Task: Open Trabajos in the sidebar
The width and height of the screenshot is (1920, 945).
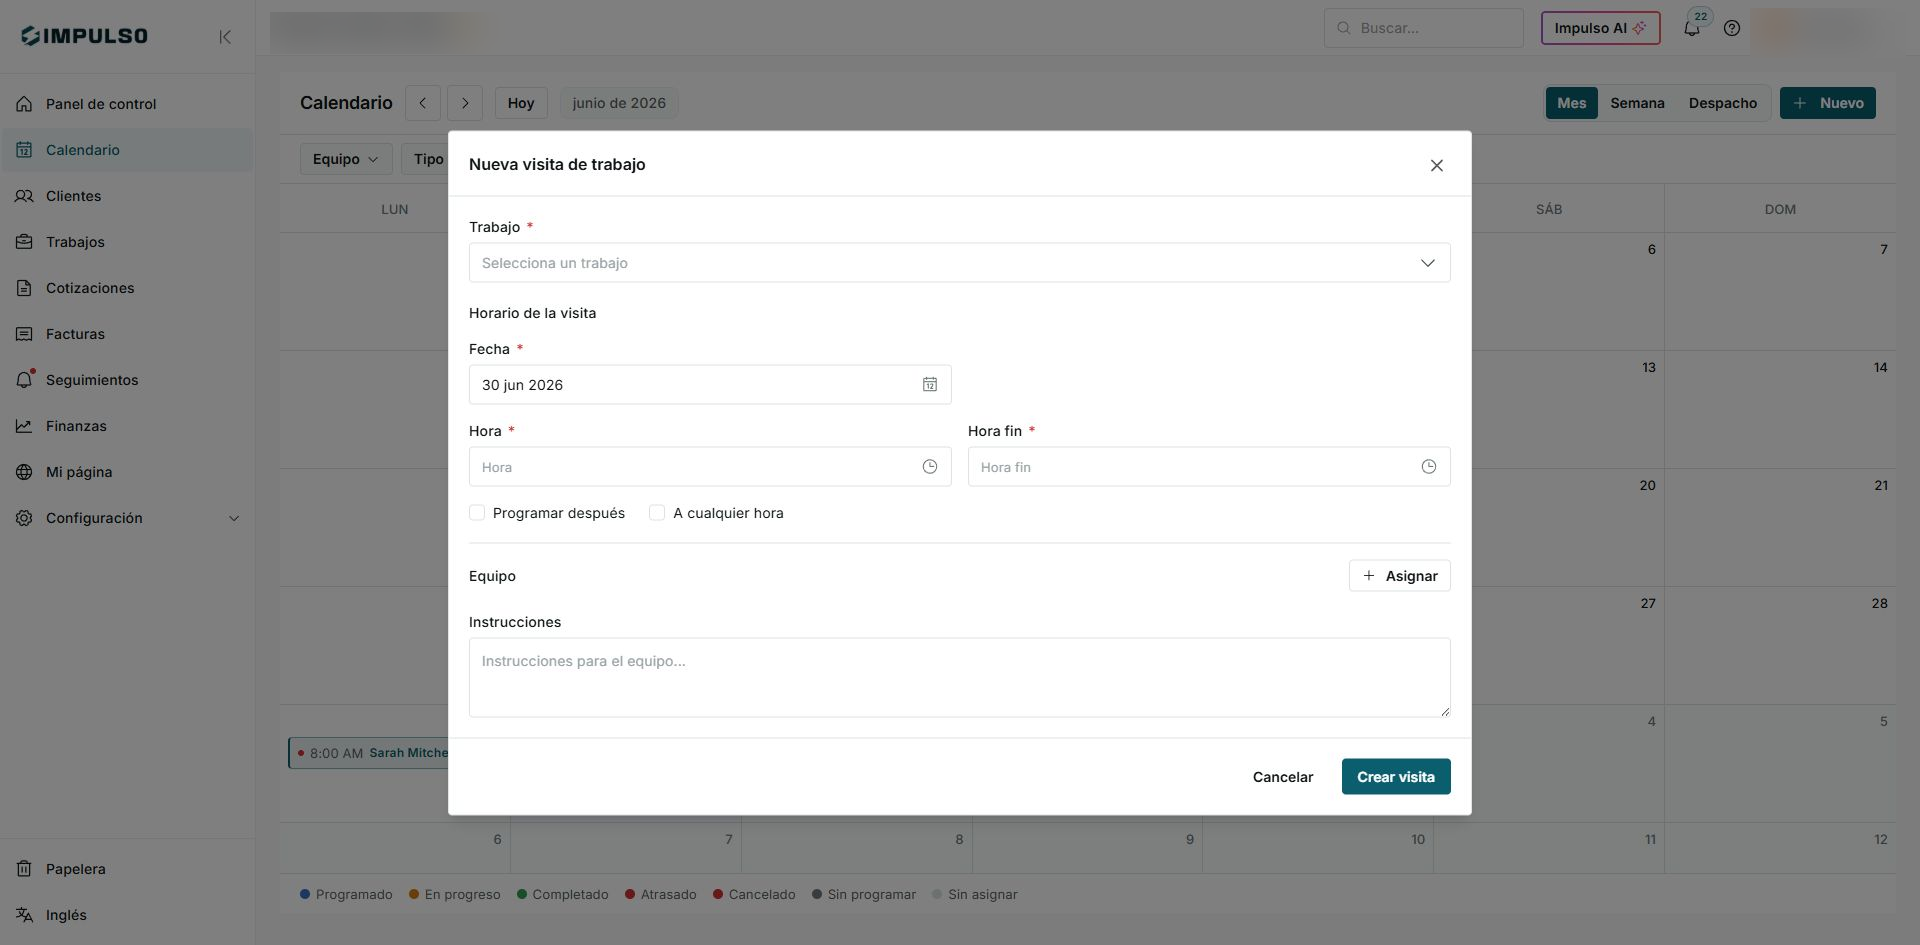Action: click(126, 242)
